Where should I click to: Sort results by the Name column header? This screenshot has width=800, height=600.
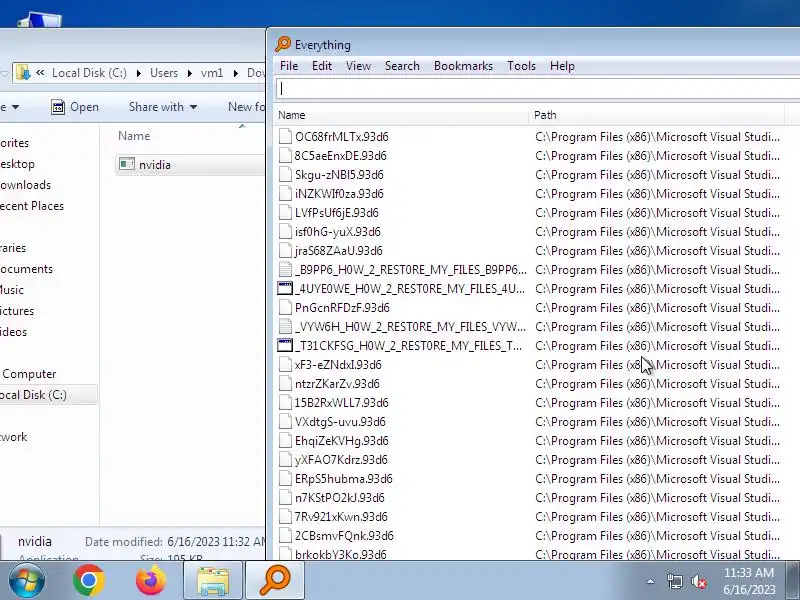[402, 115]
